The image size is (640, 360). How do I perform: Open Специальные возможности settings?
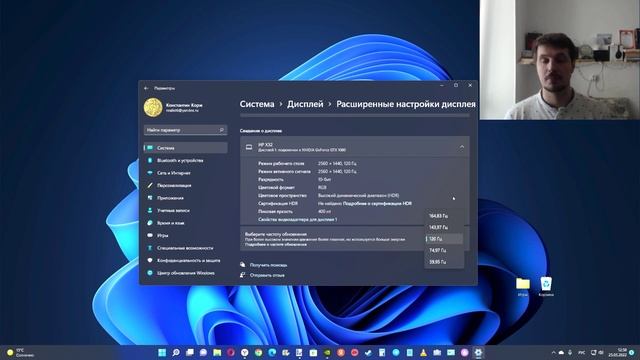(186, 248)
